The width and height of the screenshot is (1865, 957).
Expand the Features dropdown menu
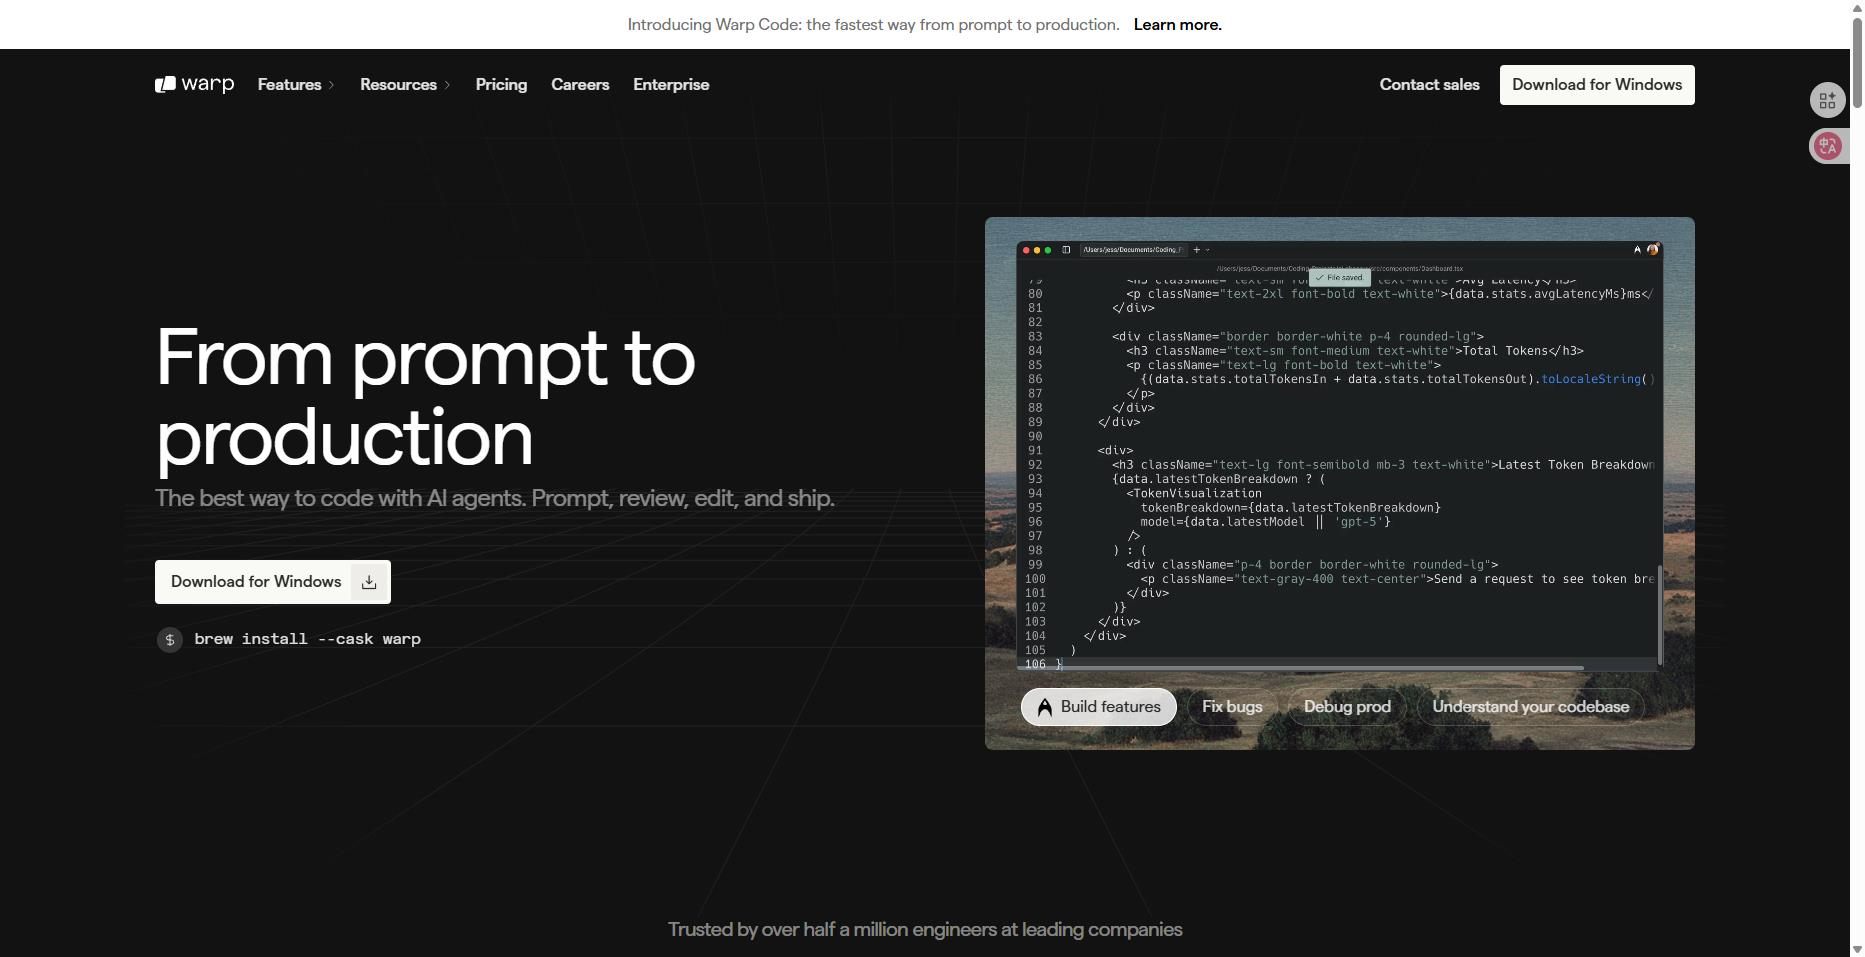pos(296,85)
